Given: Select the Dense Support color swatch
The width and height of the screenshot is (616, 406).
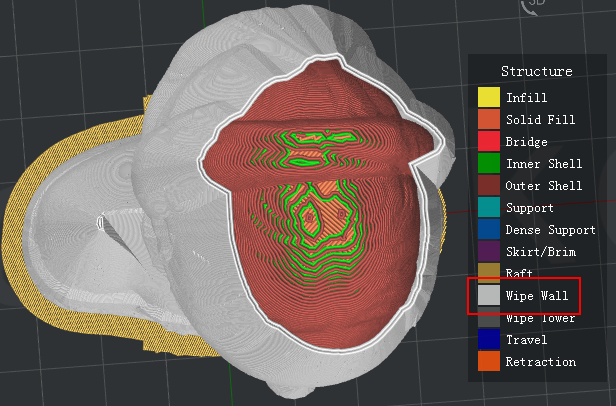Looking at the screenshot, I should [488, 230].
